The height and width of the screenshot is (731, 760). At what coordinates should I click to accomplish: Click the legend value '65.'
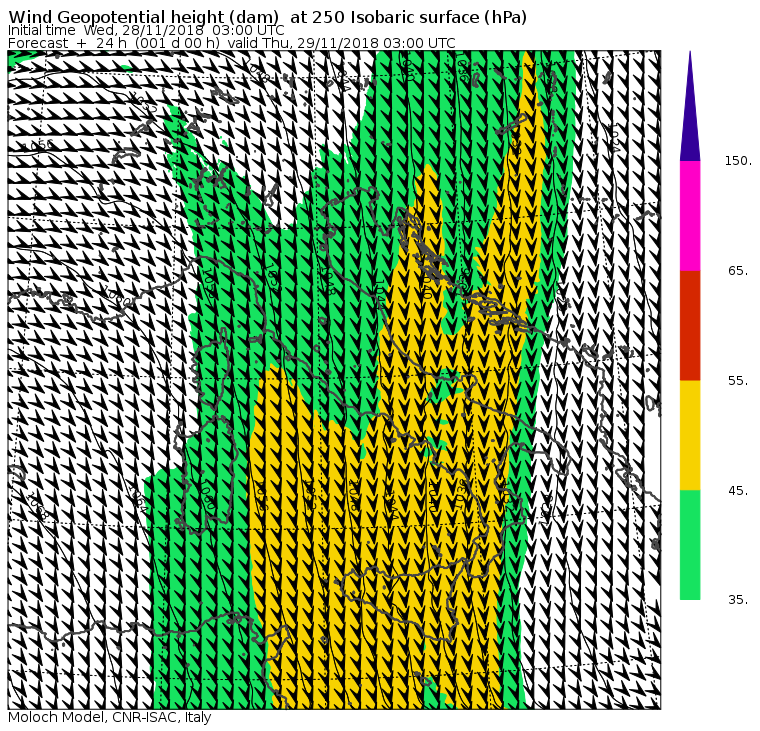pyautogui.click(x=738, y=271)
